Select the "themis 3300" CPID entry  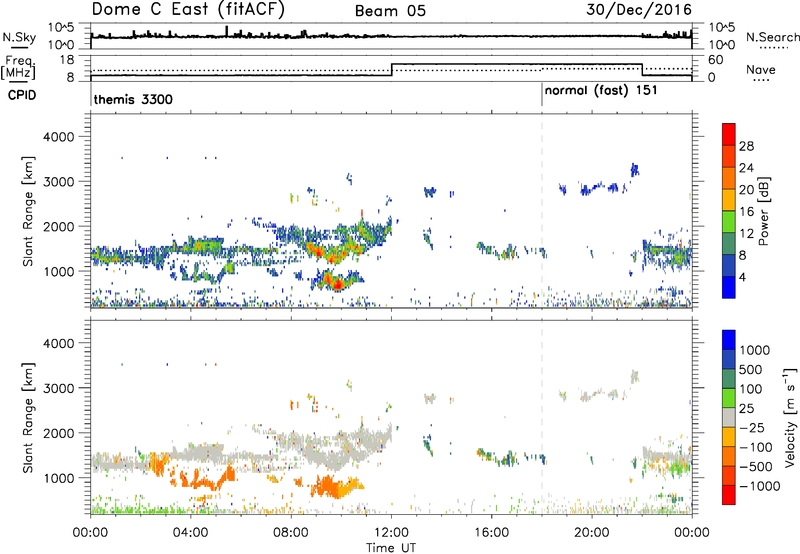[x=133, y=99]
